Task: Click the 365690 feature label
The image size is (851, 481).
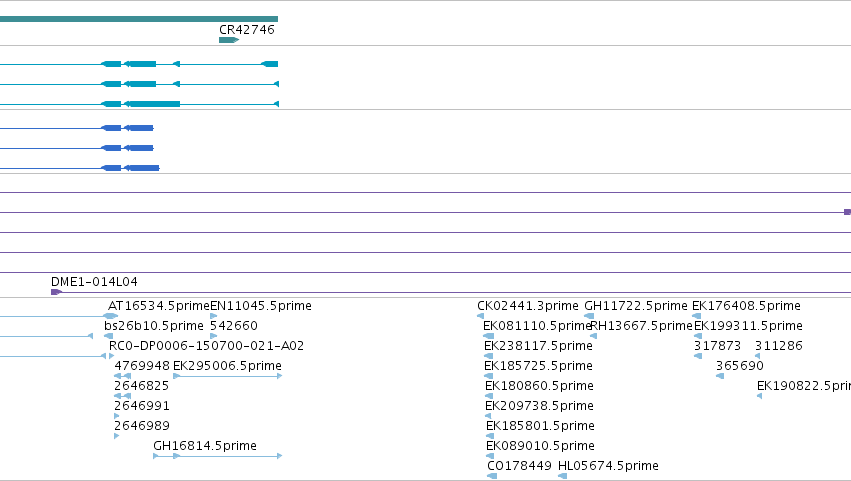Action: click(740, 366)
